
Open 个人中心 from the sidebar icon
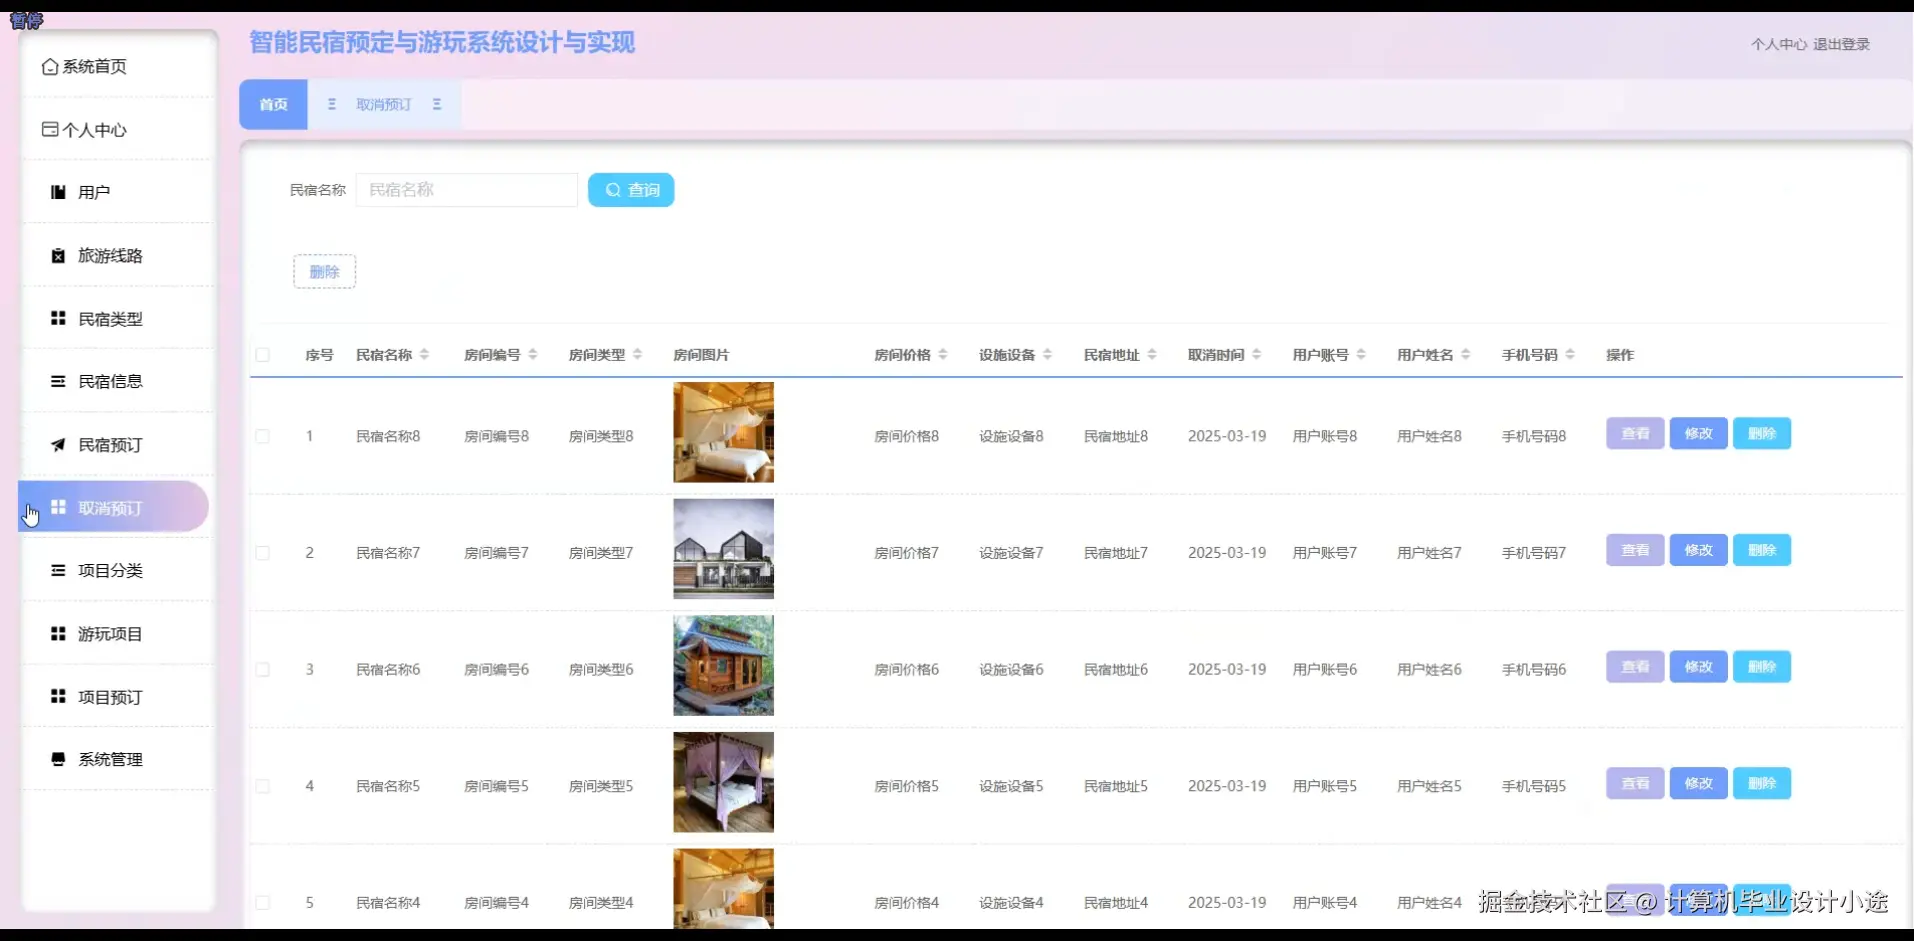(49, 129)
